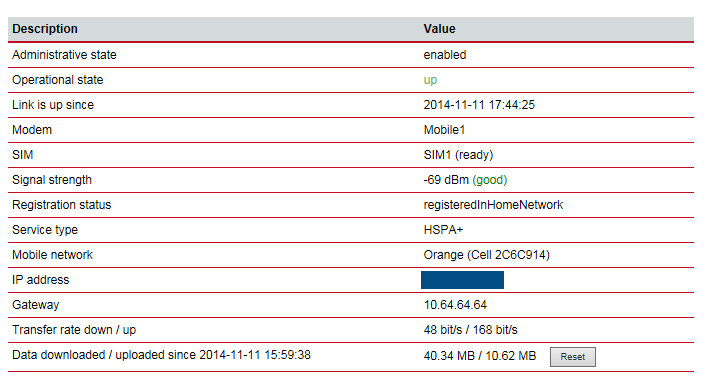Click the '40.34 MB / 10.62 MB' data total
This screenshot has width=711, height=391.
coord(480,356)
